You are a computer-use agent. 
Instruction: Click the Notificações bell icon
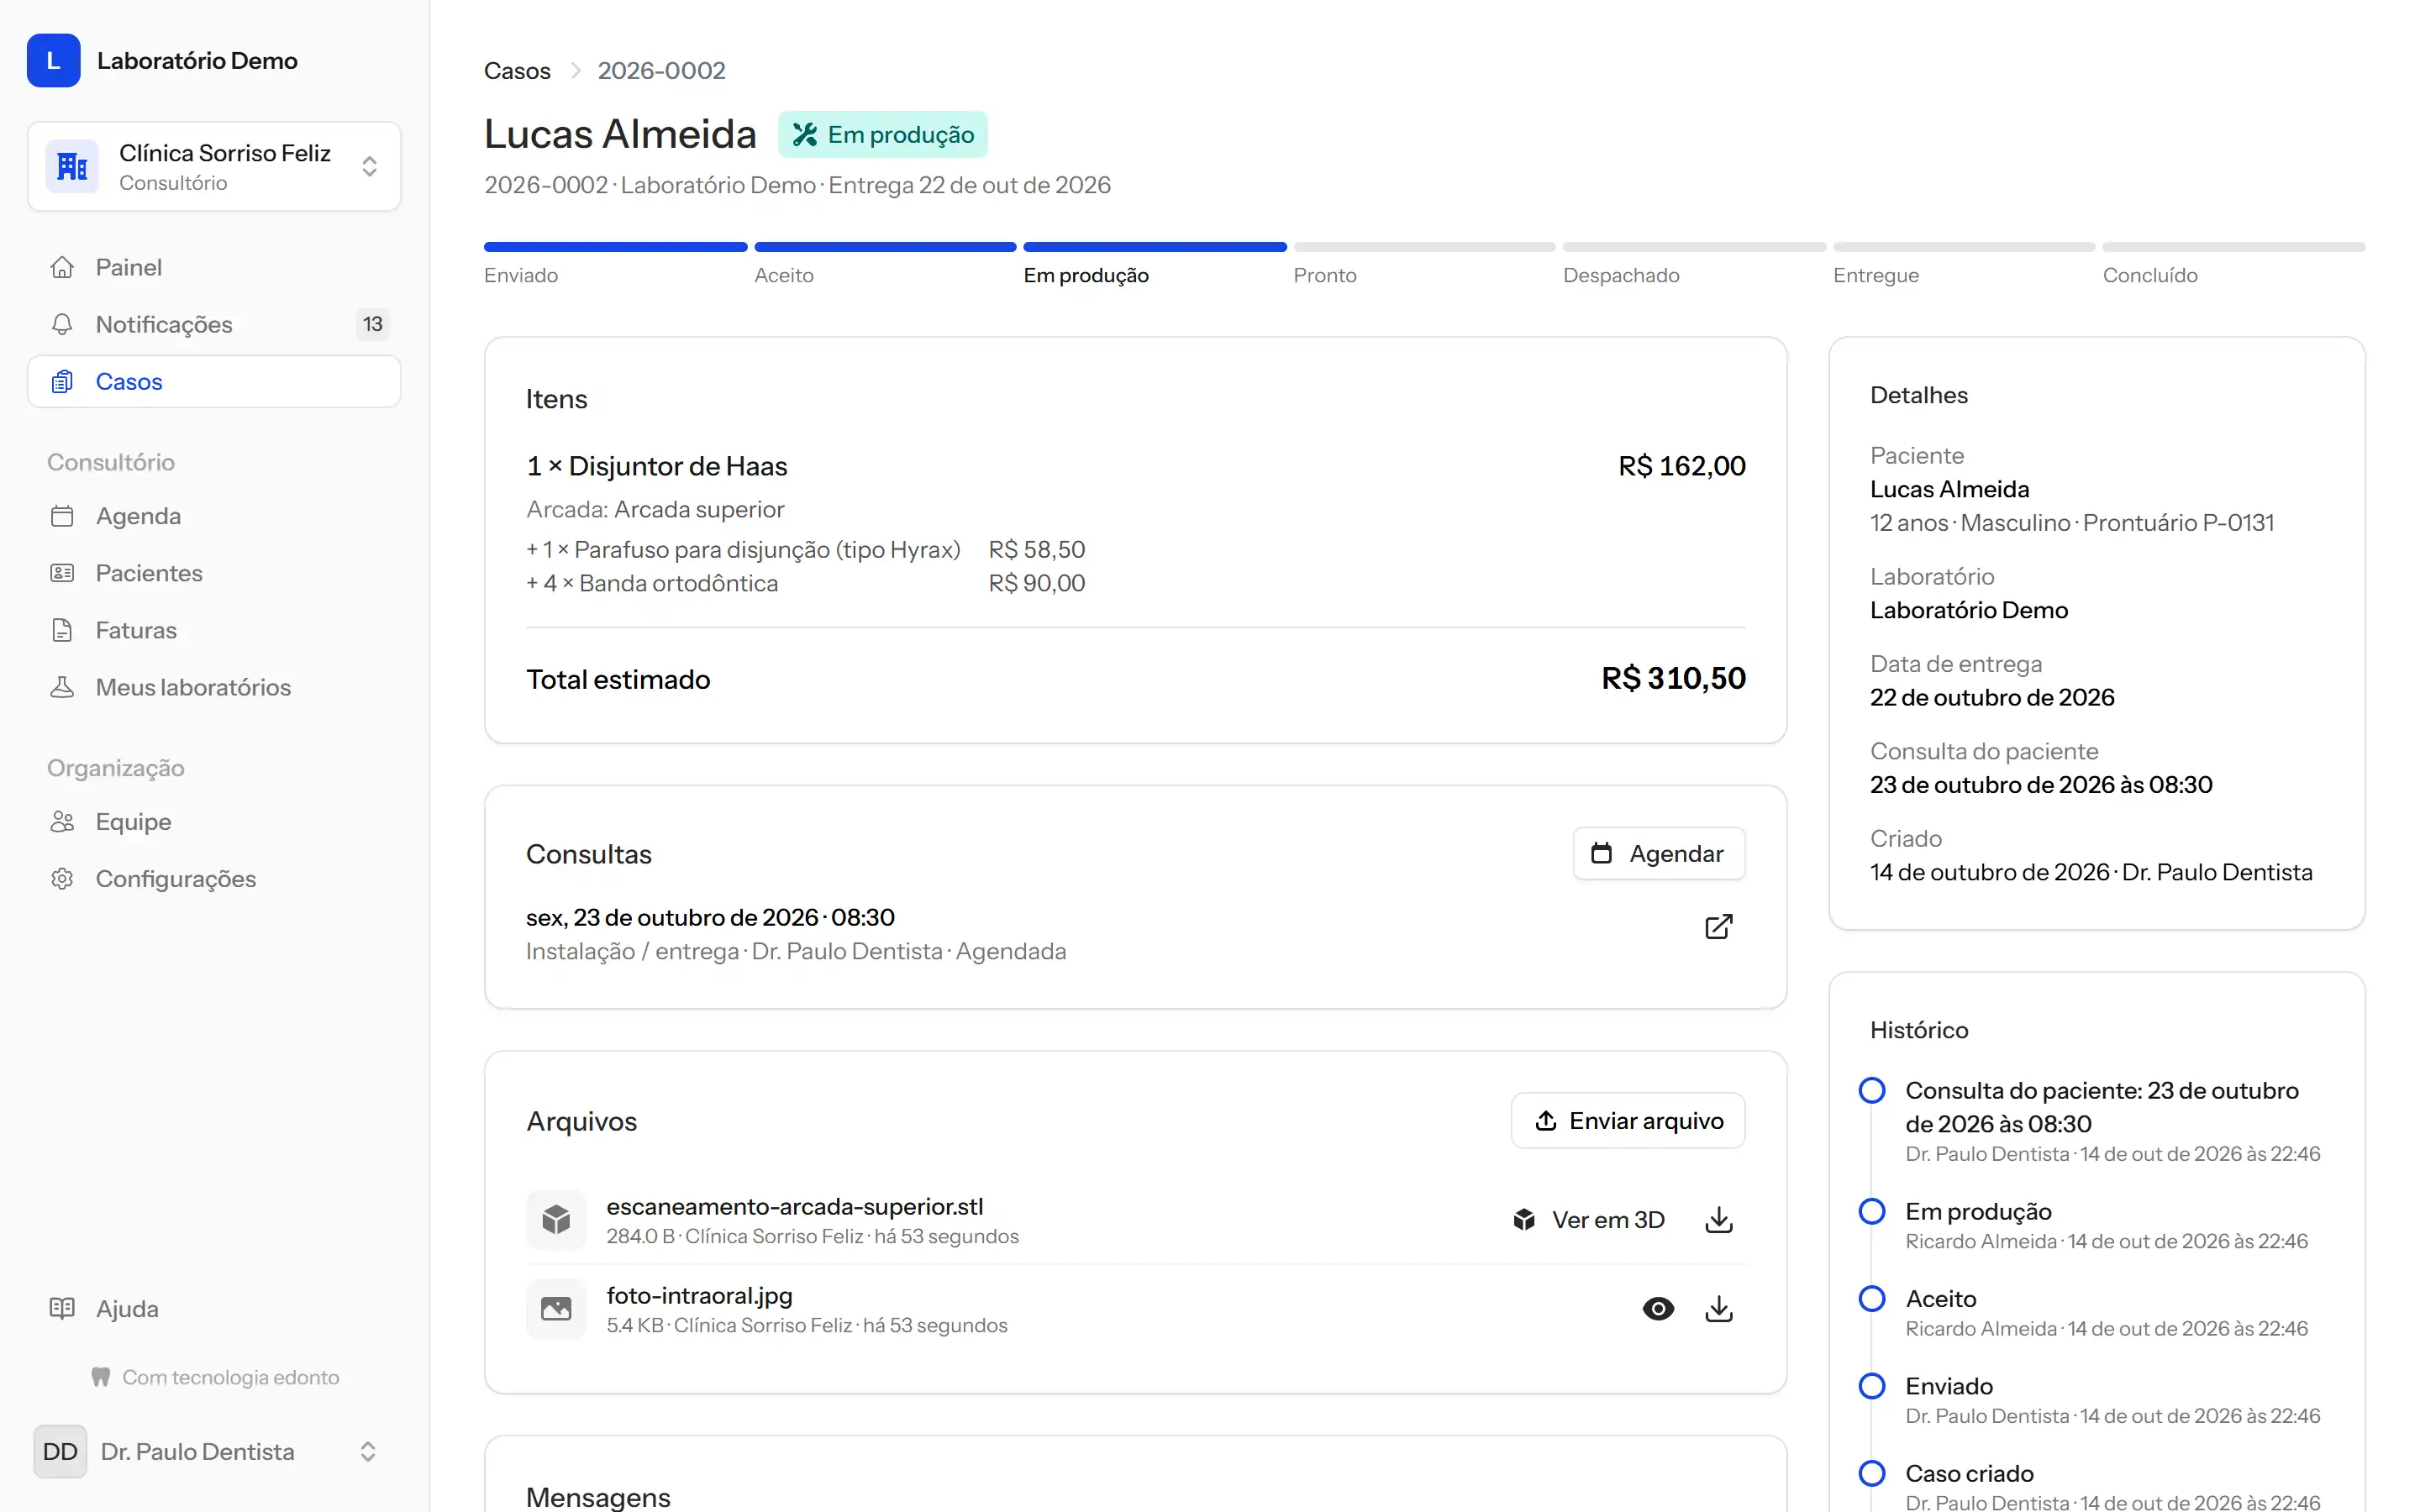(62, 324)
